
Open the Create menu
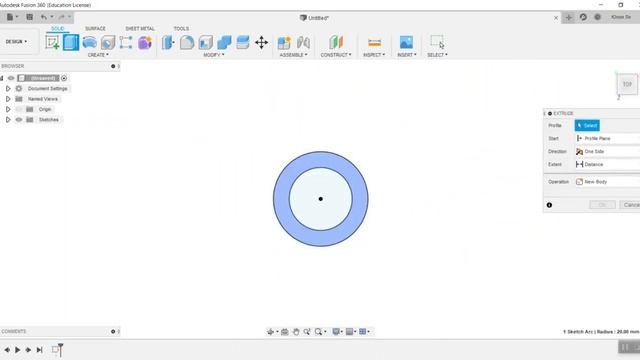tap(98, 55)
